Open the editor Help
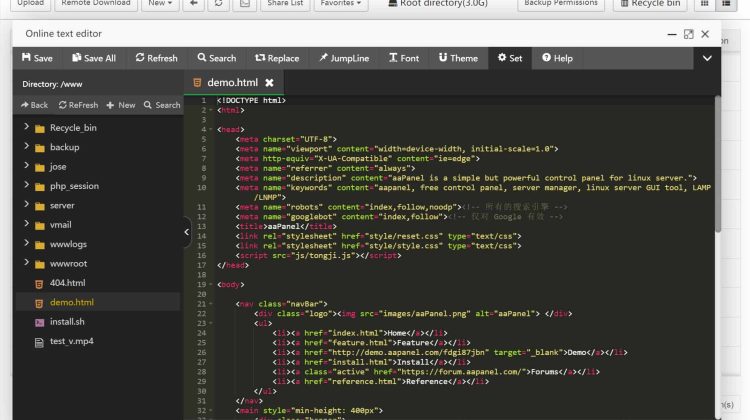This screenshot has height=420, width=750. coord(557,58)
